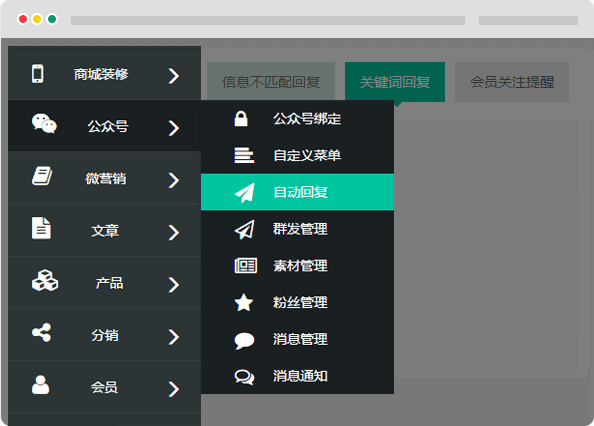
Task: Click the book icon next to 微营销
Action: 42,176
